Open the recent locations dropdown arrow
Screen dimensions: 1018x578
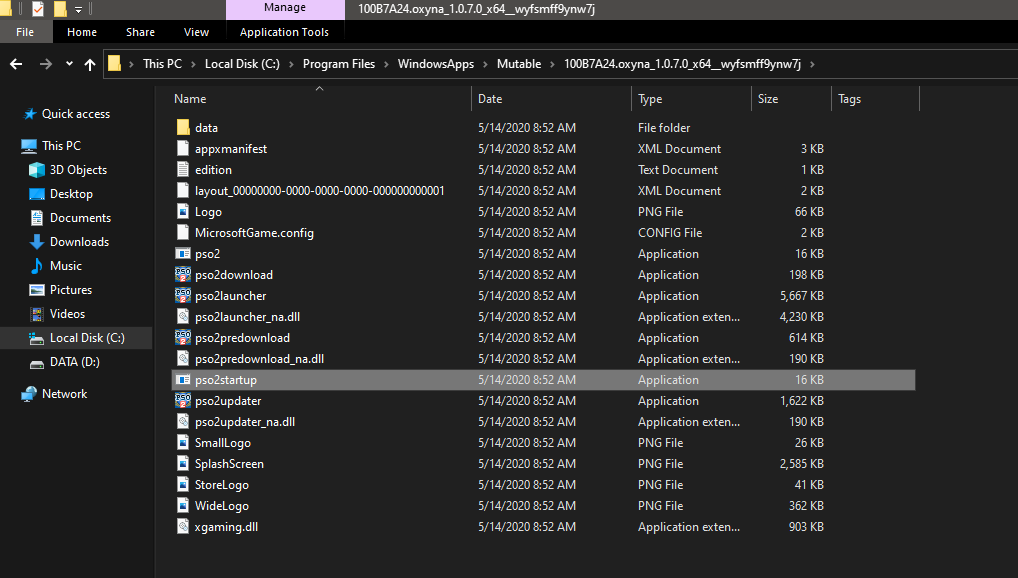(x=69, y=64)
